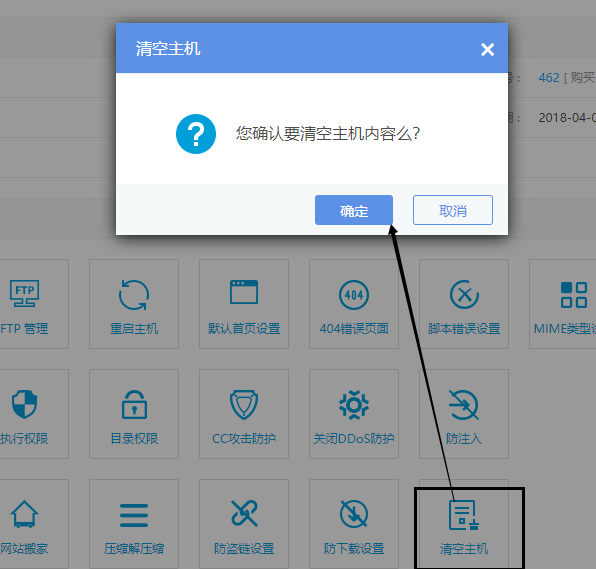Click the 确定 confirm button

point(353,210)
